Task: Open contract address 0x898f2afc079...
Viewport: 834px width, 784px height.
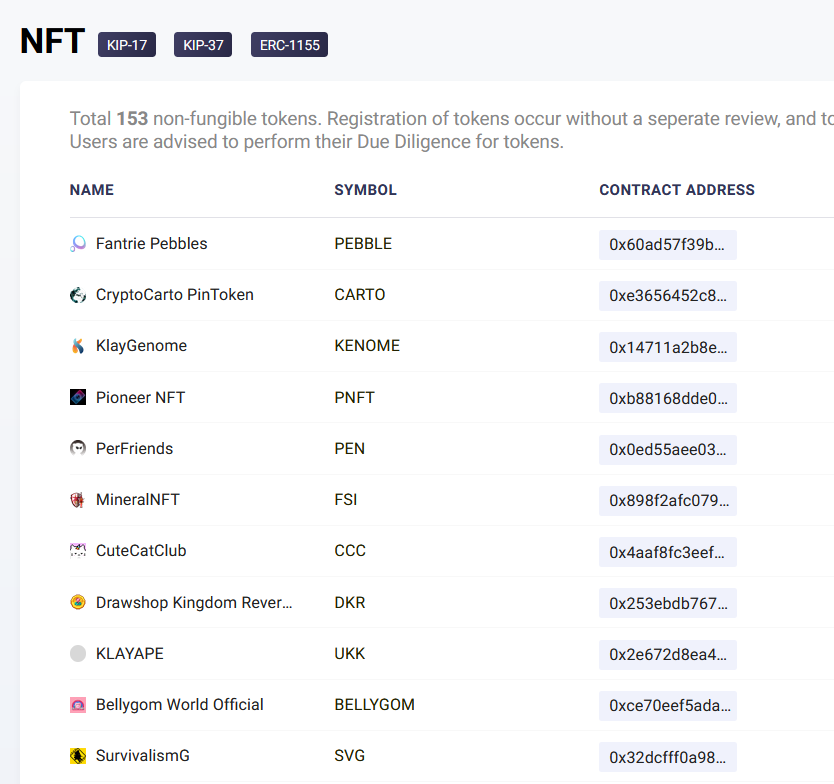Action: (x=668, y=501)
